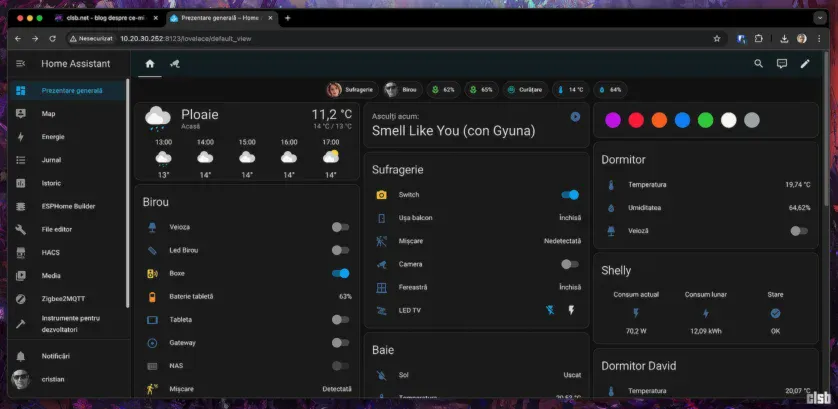The image size is (838, 409).
Task: Open Jurnal in the sidebar
Action: click(x=67, y=160)
